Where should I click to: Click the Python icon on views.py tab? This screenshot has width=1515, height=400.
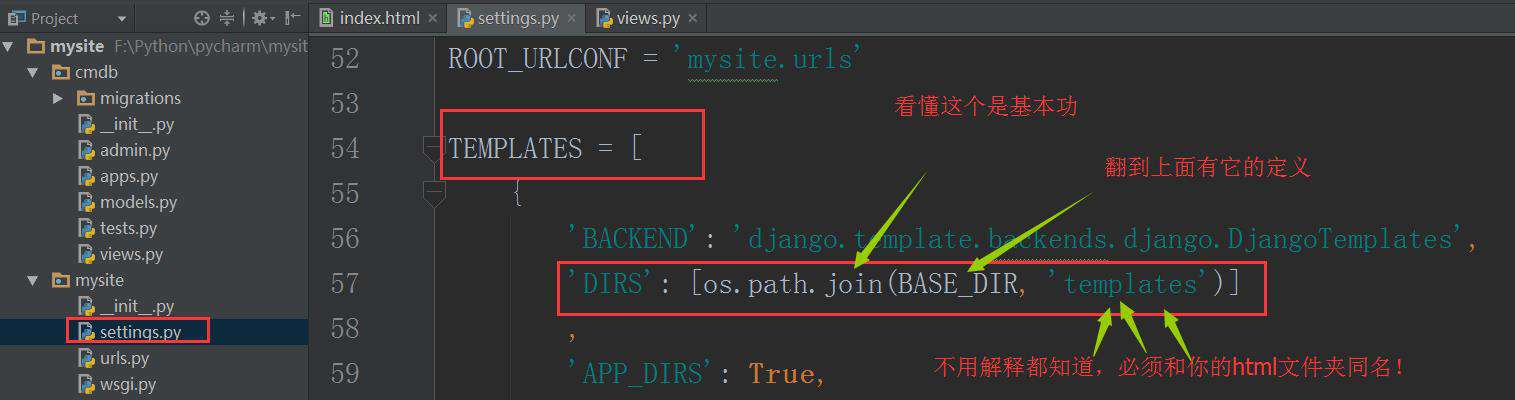click(x=604, y=18)
